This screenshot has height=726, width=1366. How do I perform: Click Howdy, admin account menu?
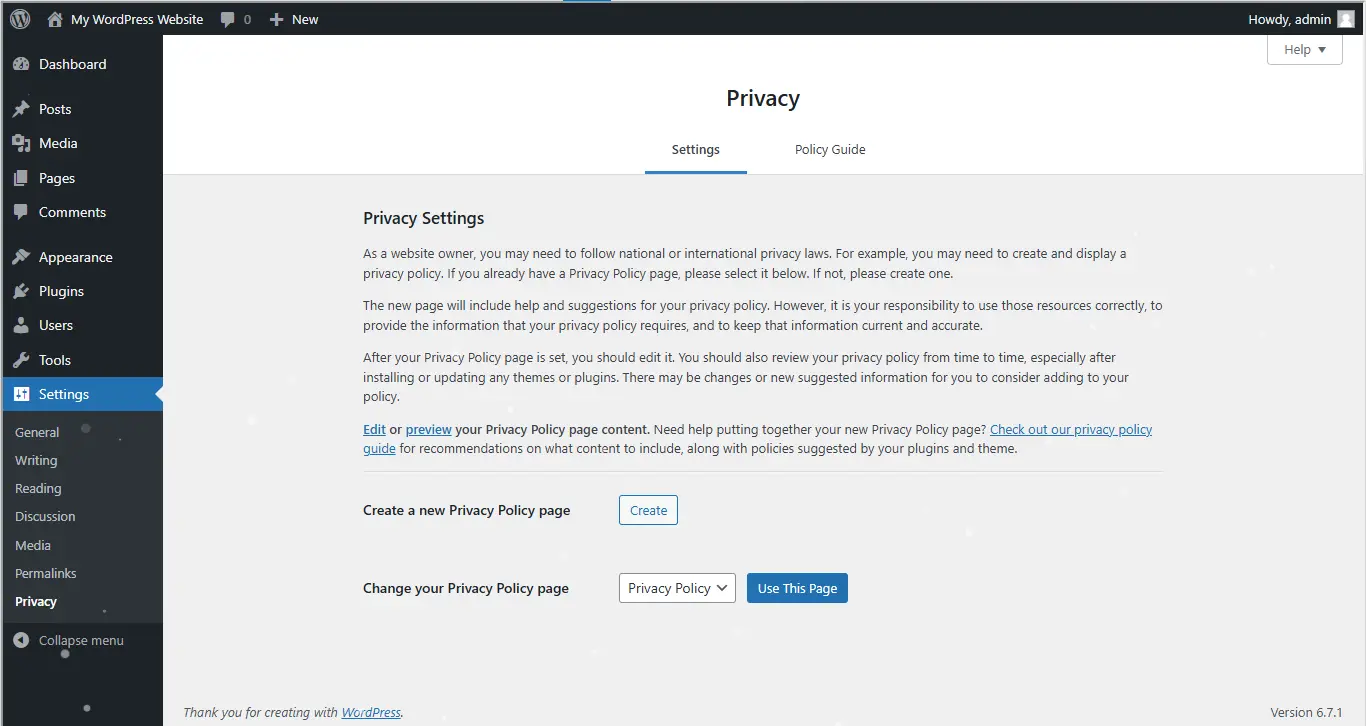point(1301,19)
